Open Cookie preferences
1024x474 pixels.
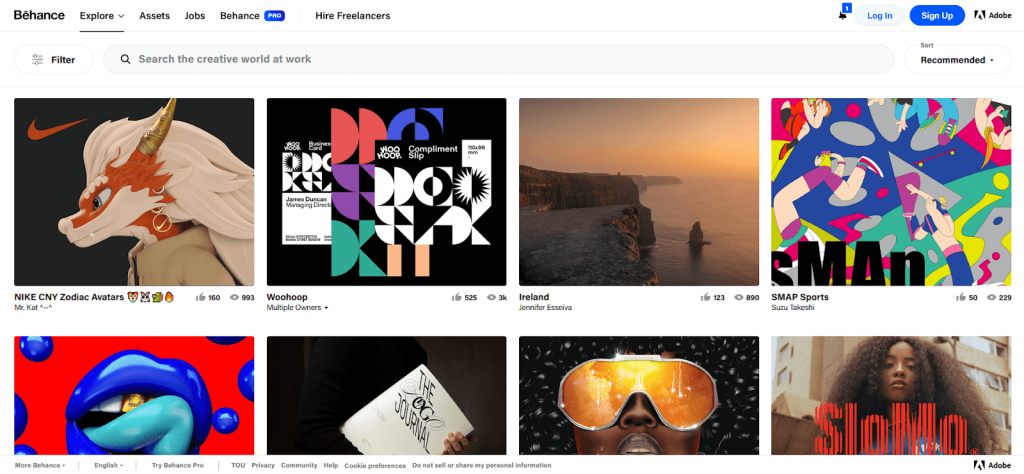pyautogui.click(x=375, y=466)
